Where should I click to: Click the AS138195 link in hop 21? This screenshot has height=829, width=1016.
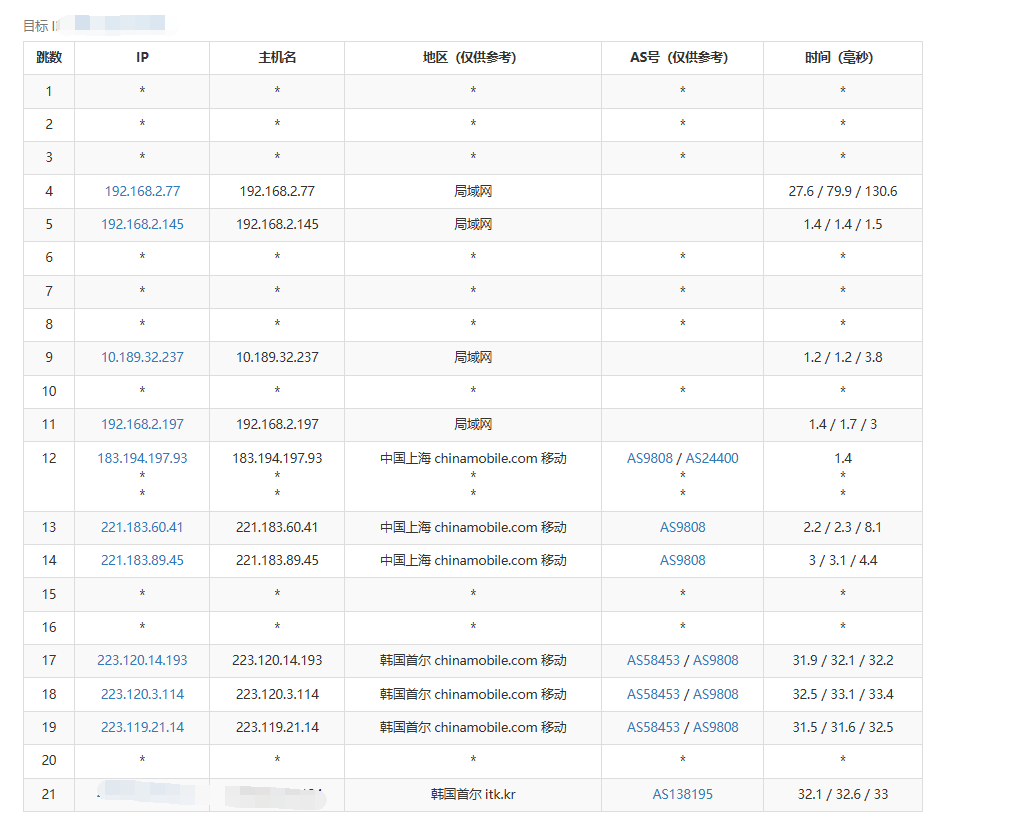pos(682,794)
